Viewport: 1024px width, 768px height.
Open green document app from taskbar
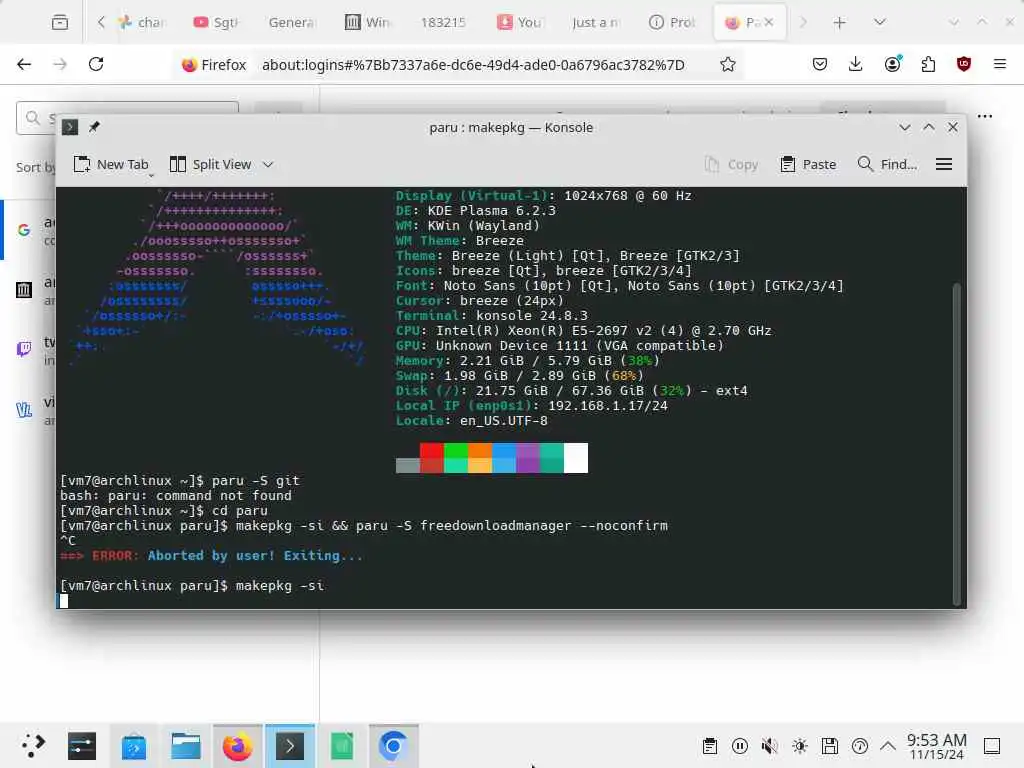(342, 746)
